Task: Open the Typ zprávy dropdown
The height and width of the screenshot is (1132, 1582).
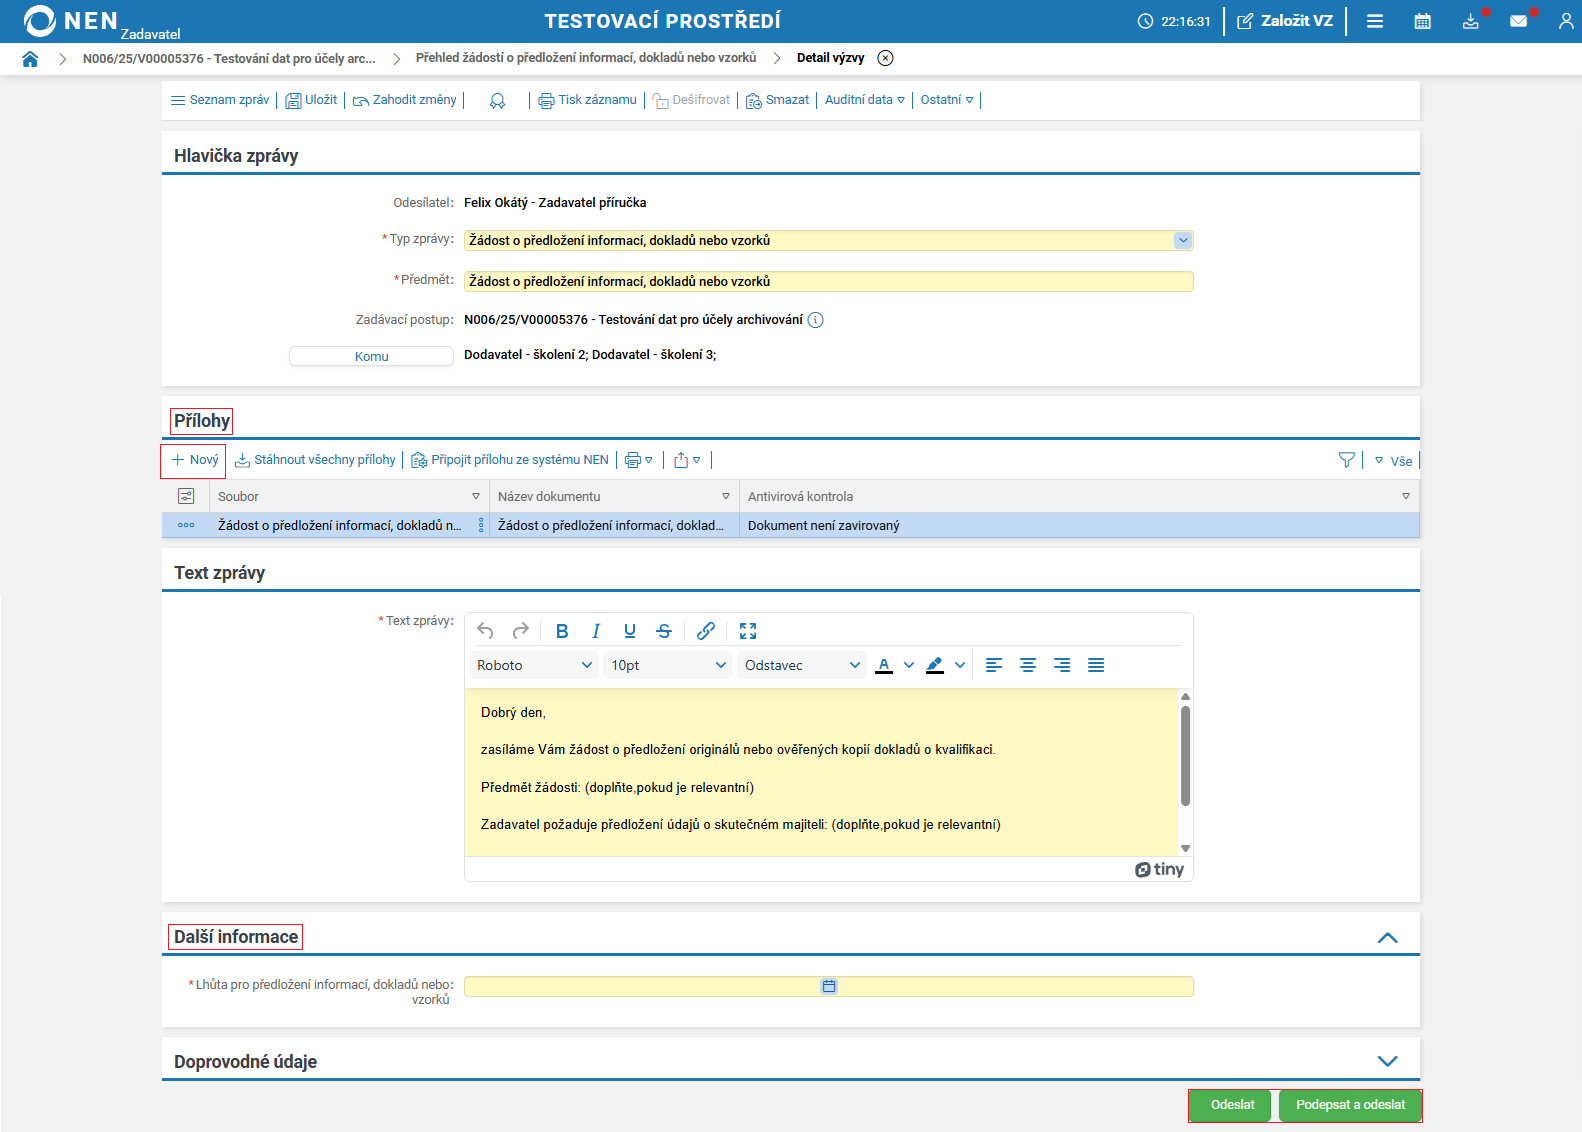Action: (1183, 241)
